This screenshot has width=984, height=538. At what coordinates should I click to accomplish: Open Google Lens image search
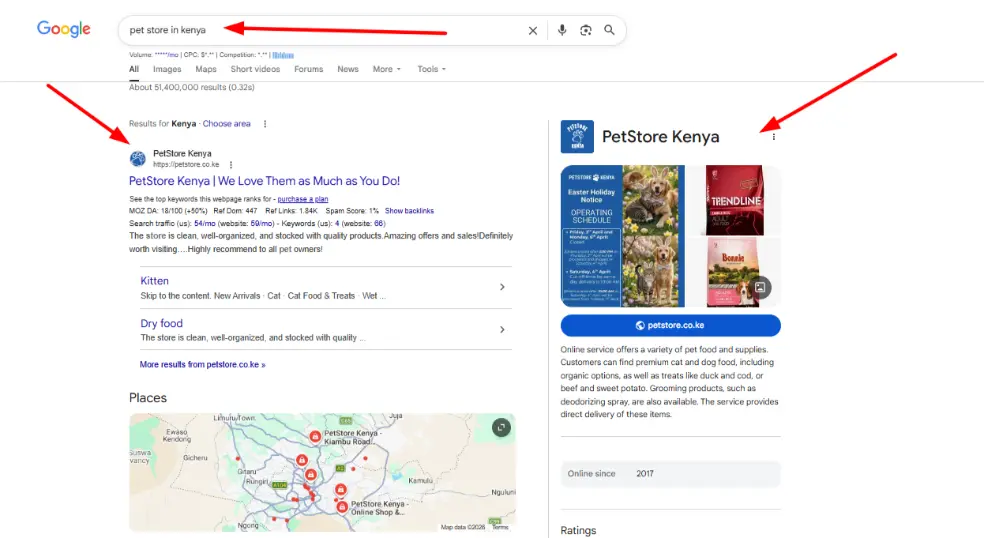point(586,30)
